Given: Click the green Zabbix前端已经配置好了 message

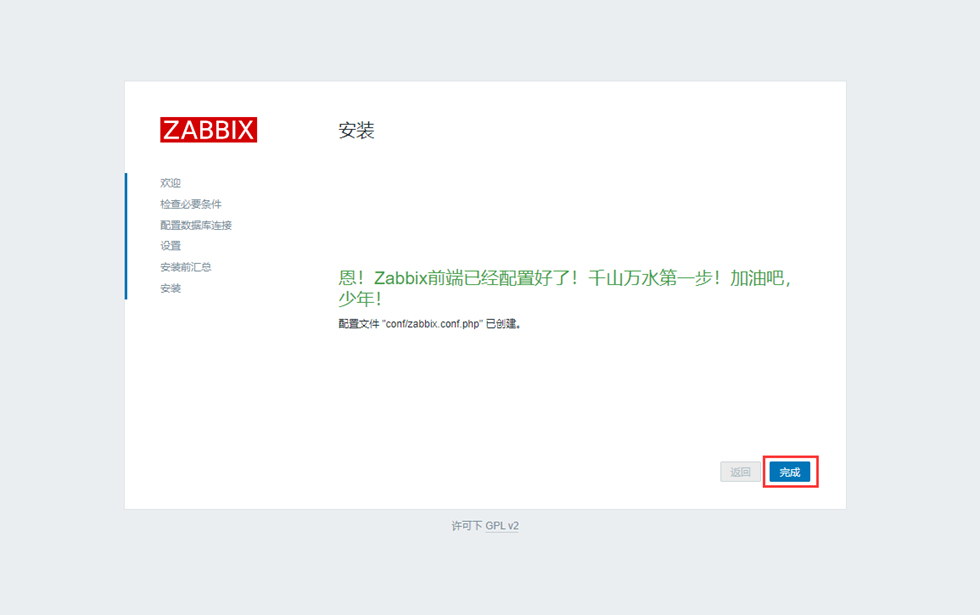Looking at the screenshot, I should coord(564,288).
